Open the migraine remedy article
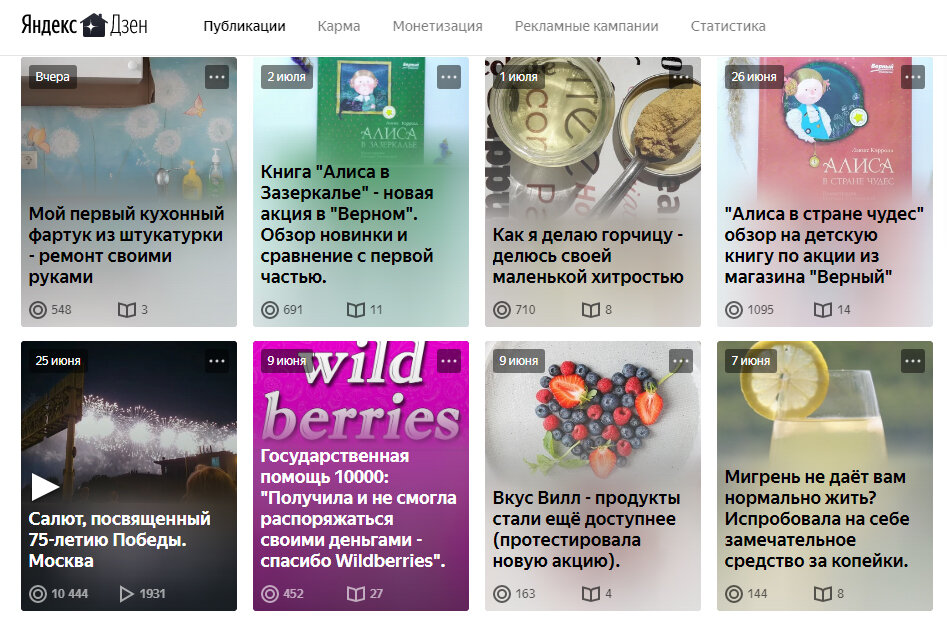947x620 pixels. pyautogui.click(x=817, y=519)
